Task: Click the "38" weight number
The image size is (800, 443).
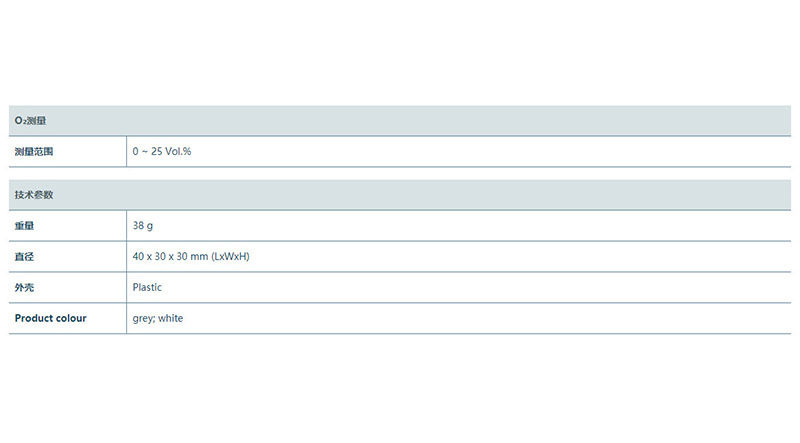Action: [x=138, y=226]
